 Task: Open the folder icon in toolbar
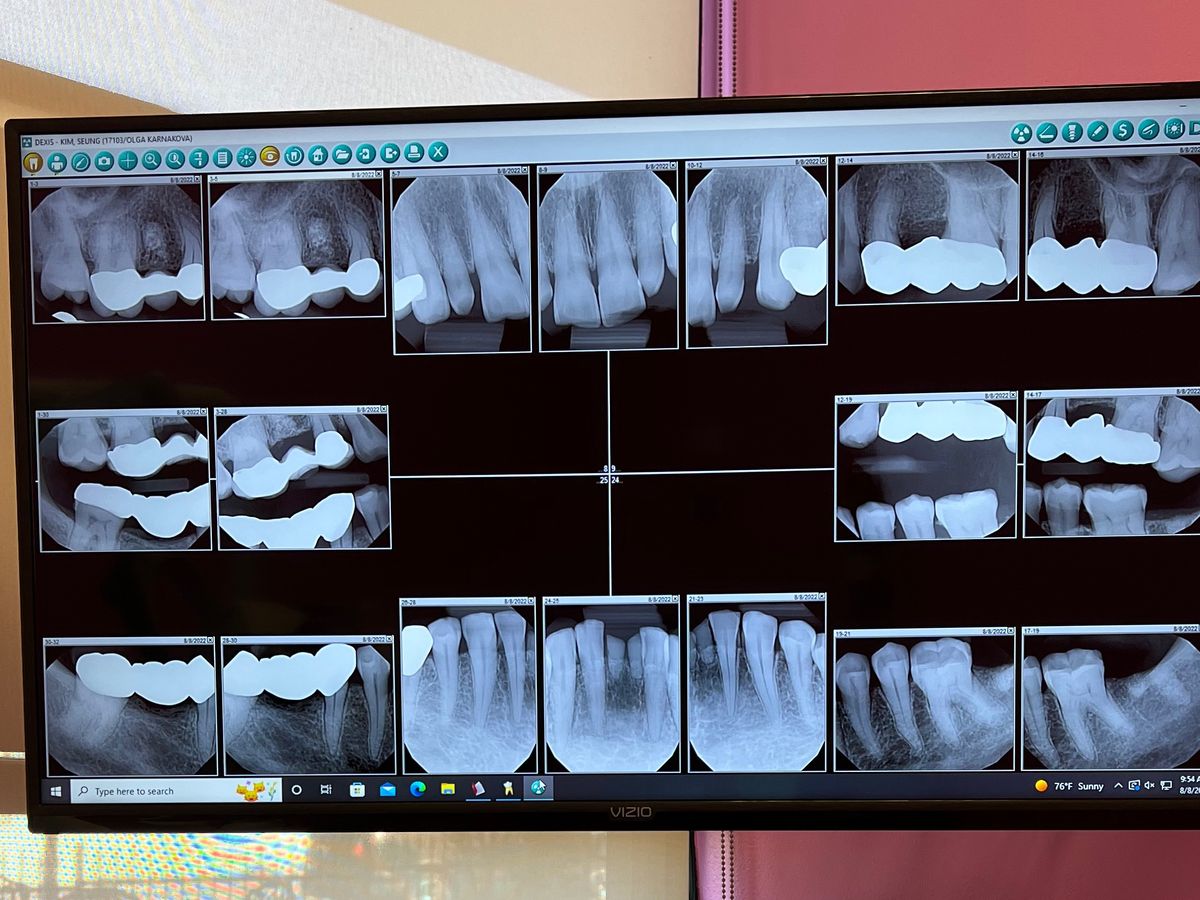point(342,155)
